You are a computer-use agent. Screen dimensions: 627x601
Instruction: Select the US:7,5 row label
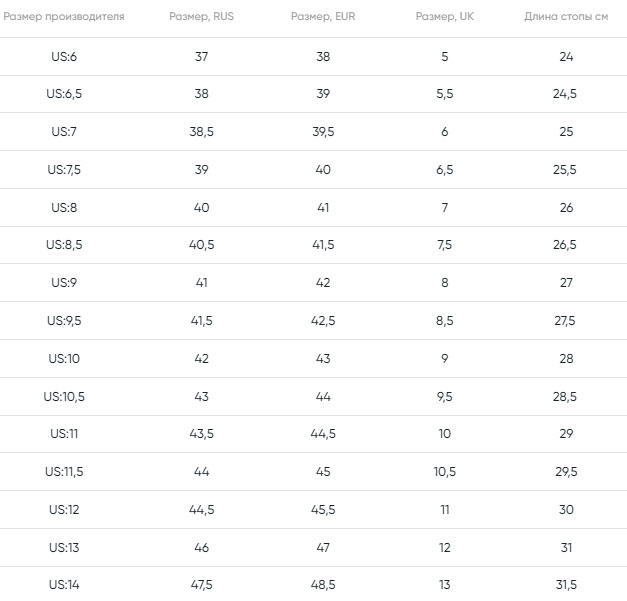point(64,170)
